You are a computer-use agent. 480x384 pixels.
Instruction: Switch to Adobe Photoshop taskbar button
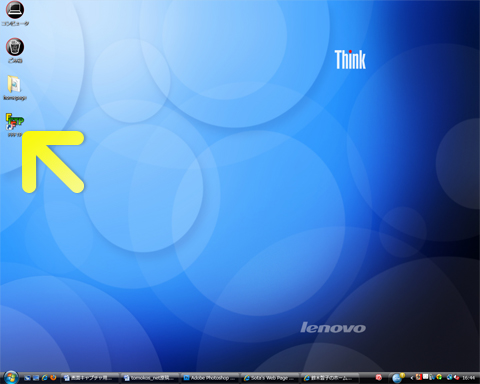(x=210, y=378)
